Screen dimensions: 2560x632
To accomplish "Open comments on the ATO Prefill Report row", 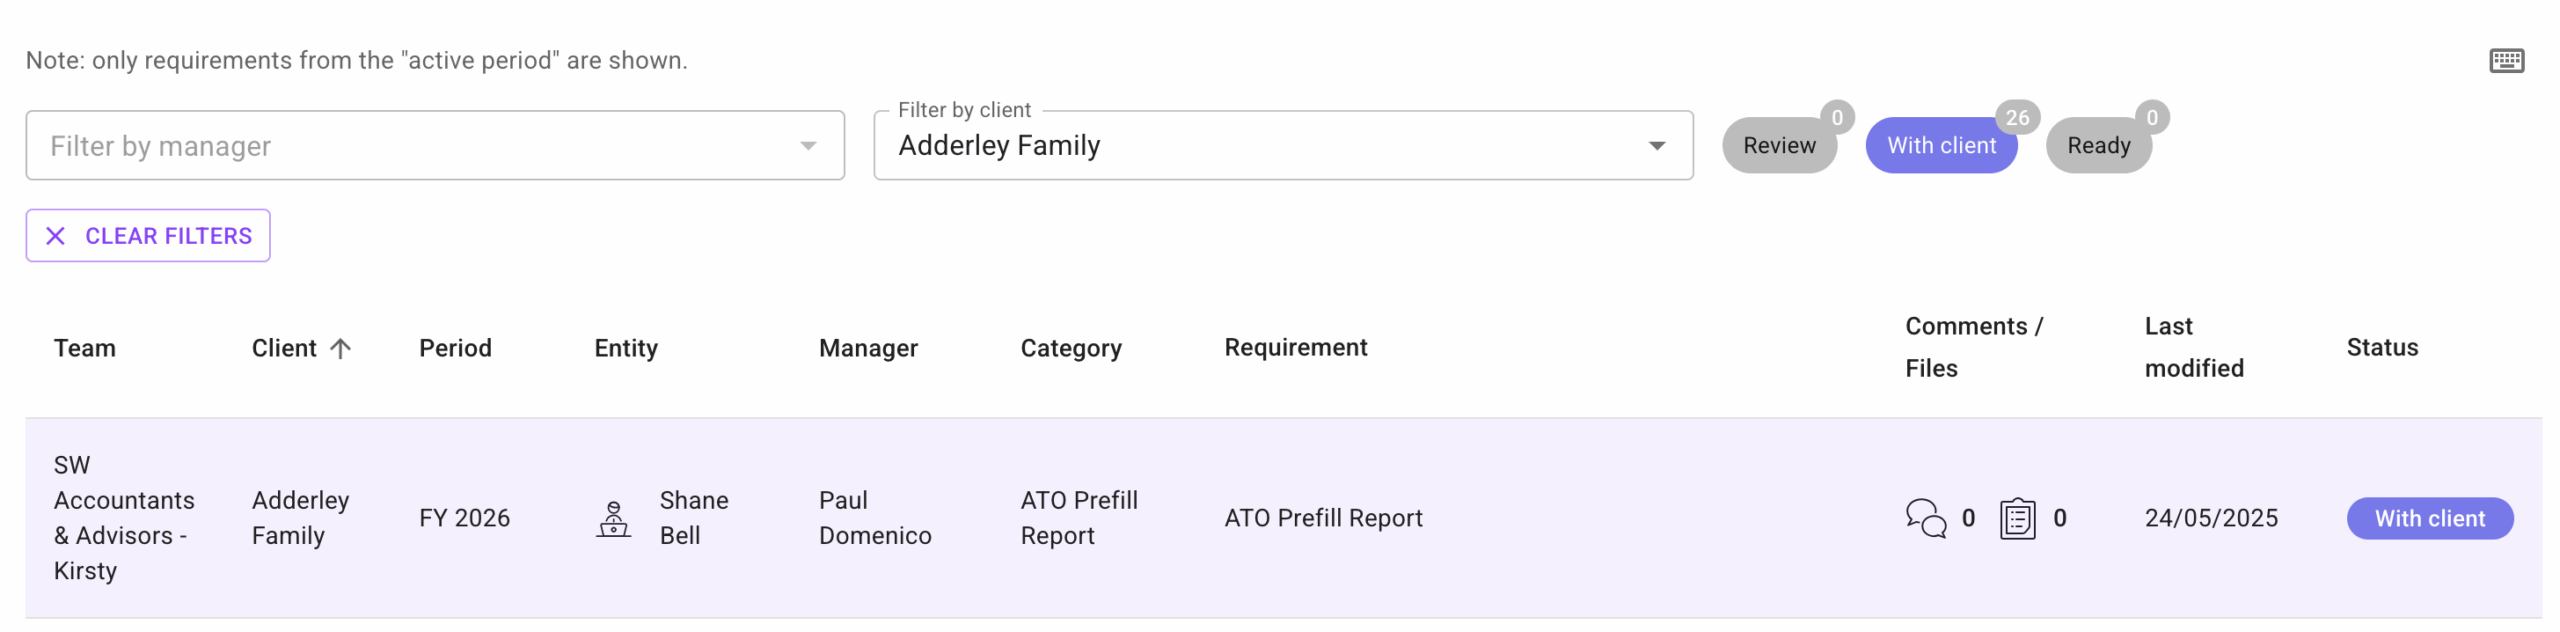I will pos(1925,518).
